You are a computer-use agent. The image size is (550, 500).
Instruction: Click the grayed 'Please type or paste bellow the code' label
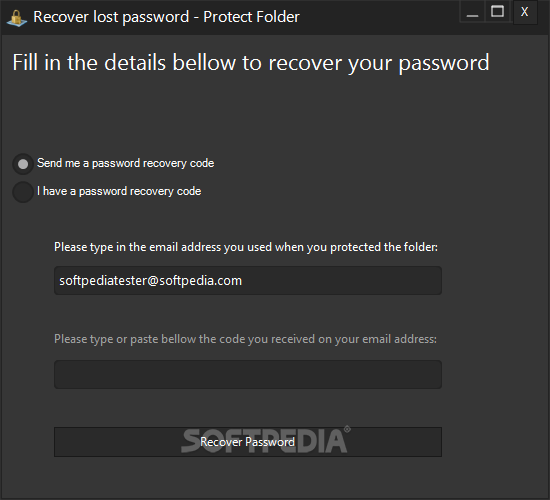click(x=246, y=339)
